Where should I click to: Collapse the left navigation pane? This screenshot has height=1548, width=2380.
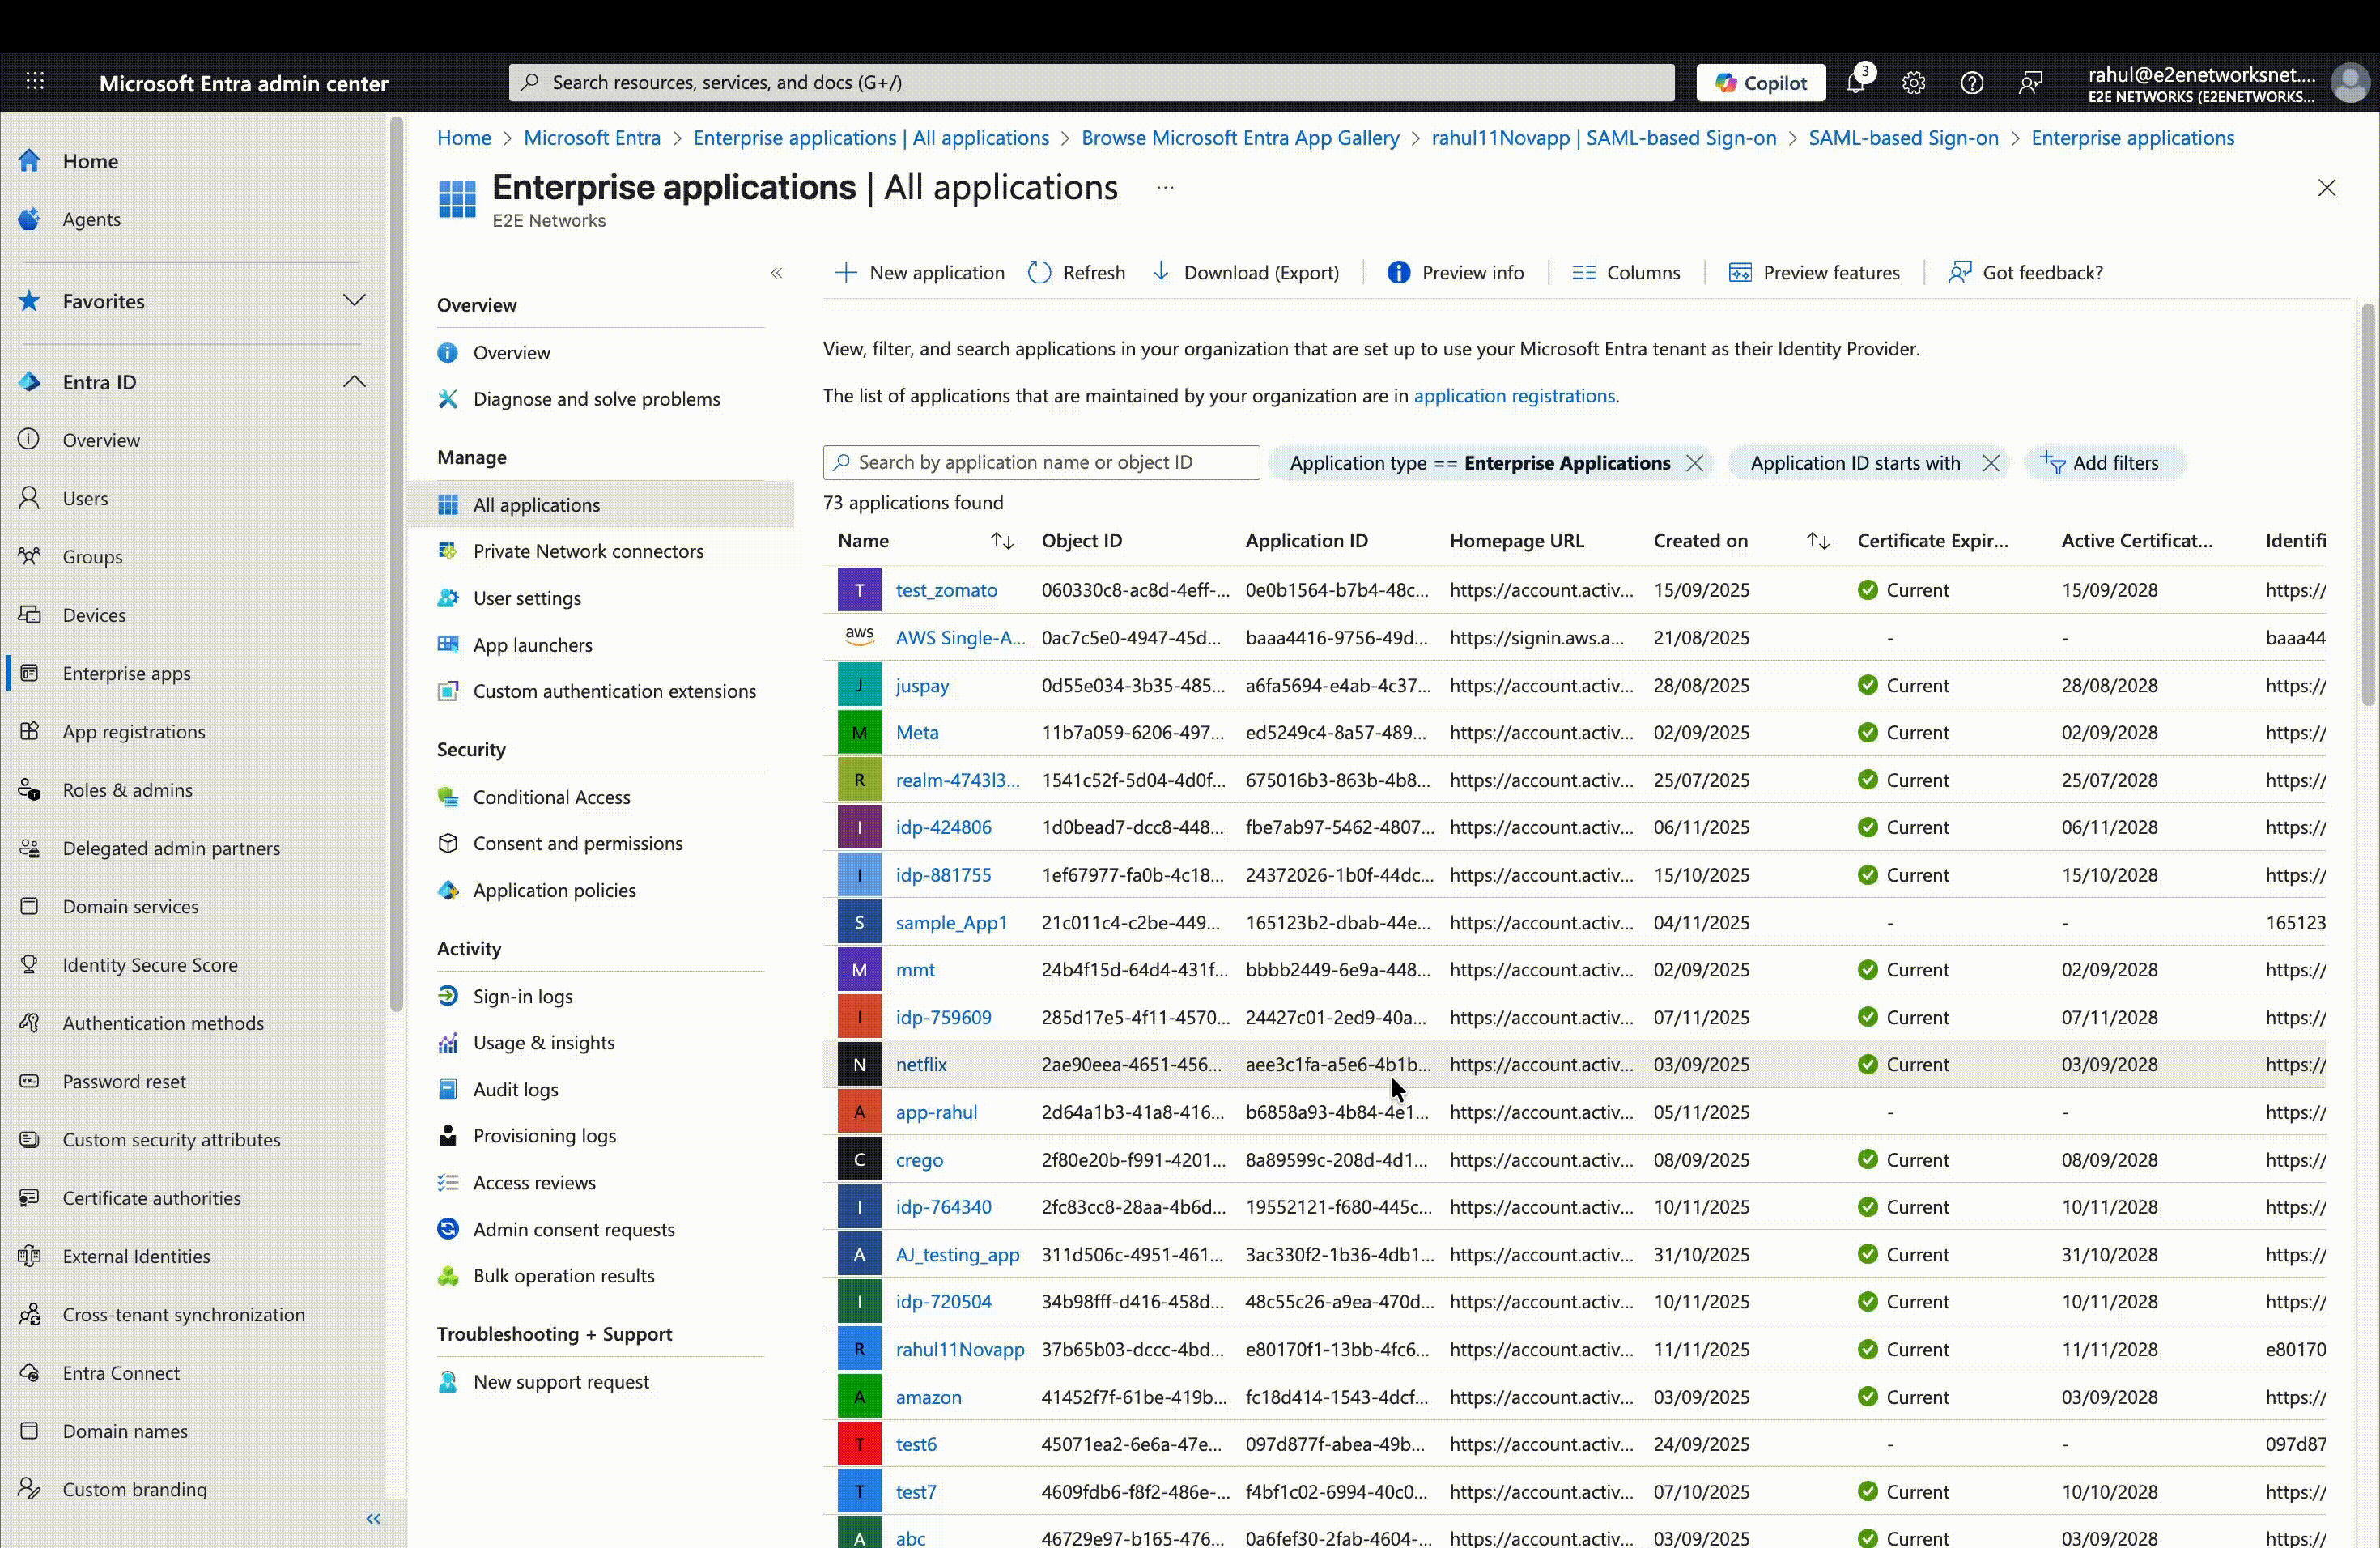(373, 1519)
